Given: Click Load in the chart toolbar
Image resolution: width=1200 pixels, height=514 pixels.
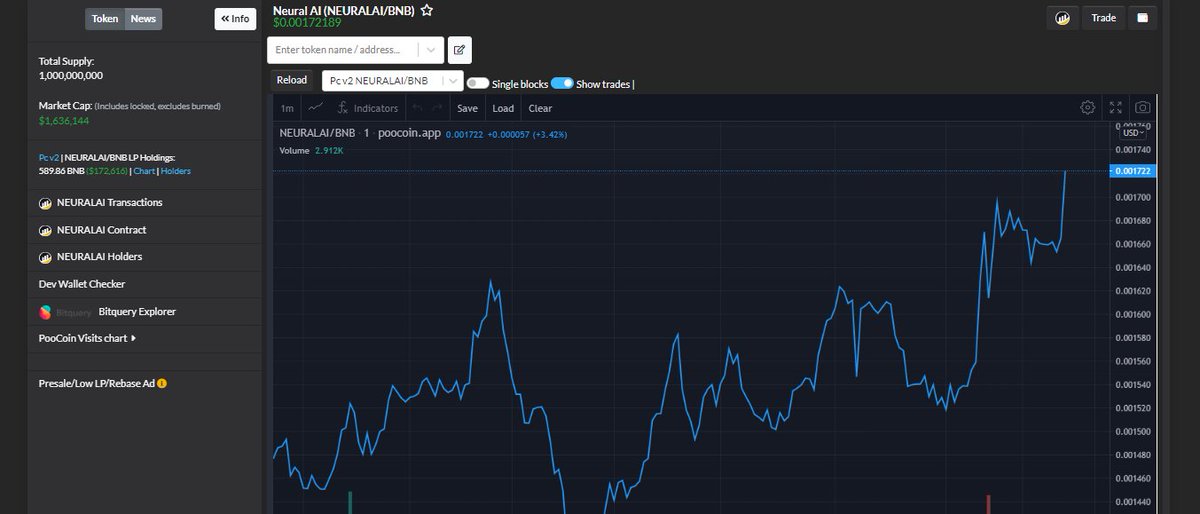Looking at the screenshot, I should click(x=503, y=108).
